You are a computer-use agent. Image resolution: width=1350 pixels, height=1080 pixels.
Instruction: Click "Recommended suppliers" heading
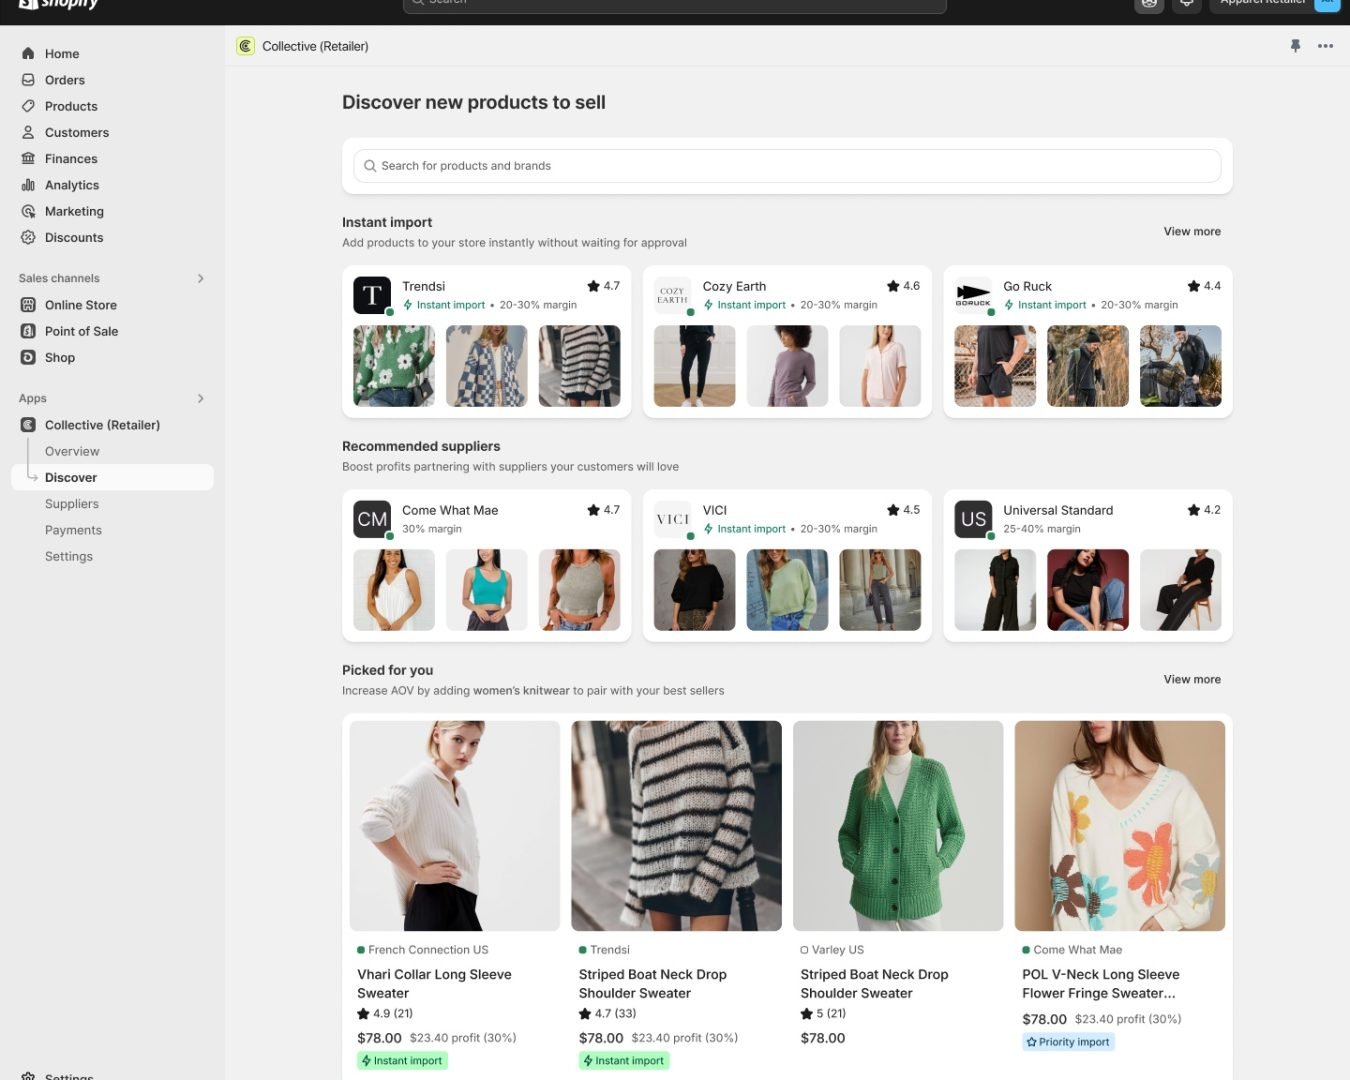[421, 446]
